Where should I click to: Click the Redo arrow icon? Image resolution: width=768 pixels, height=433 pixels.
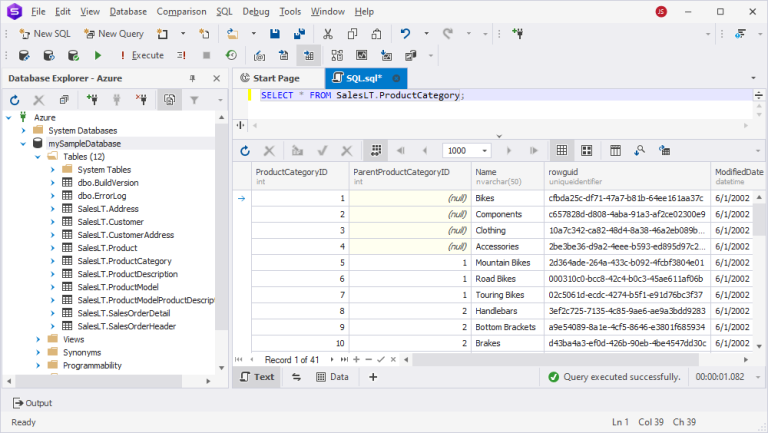tap(448, 34)
